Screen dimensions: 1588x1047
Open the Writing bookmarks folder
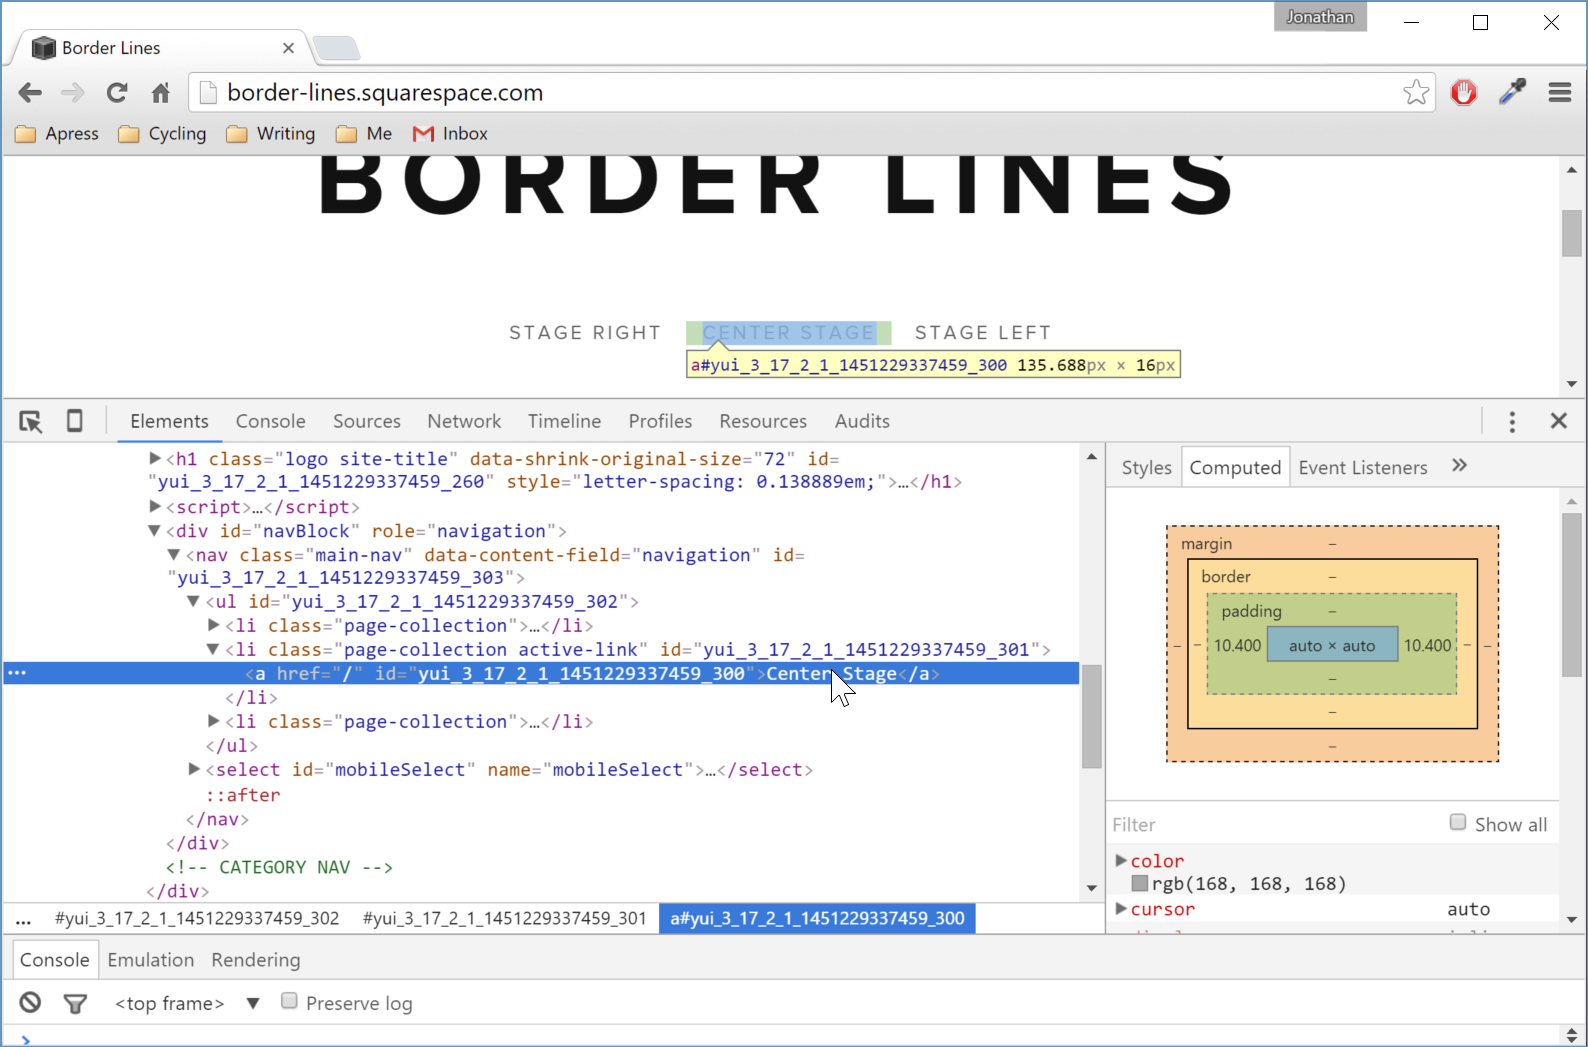tap(271, 134)
